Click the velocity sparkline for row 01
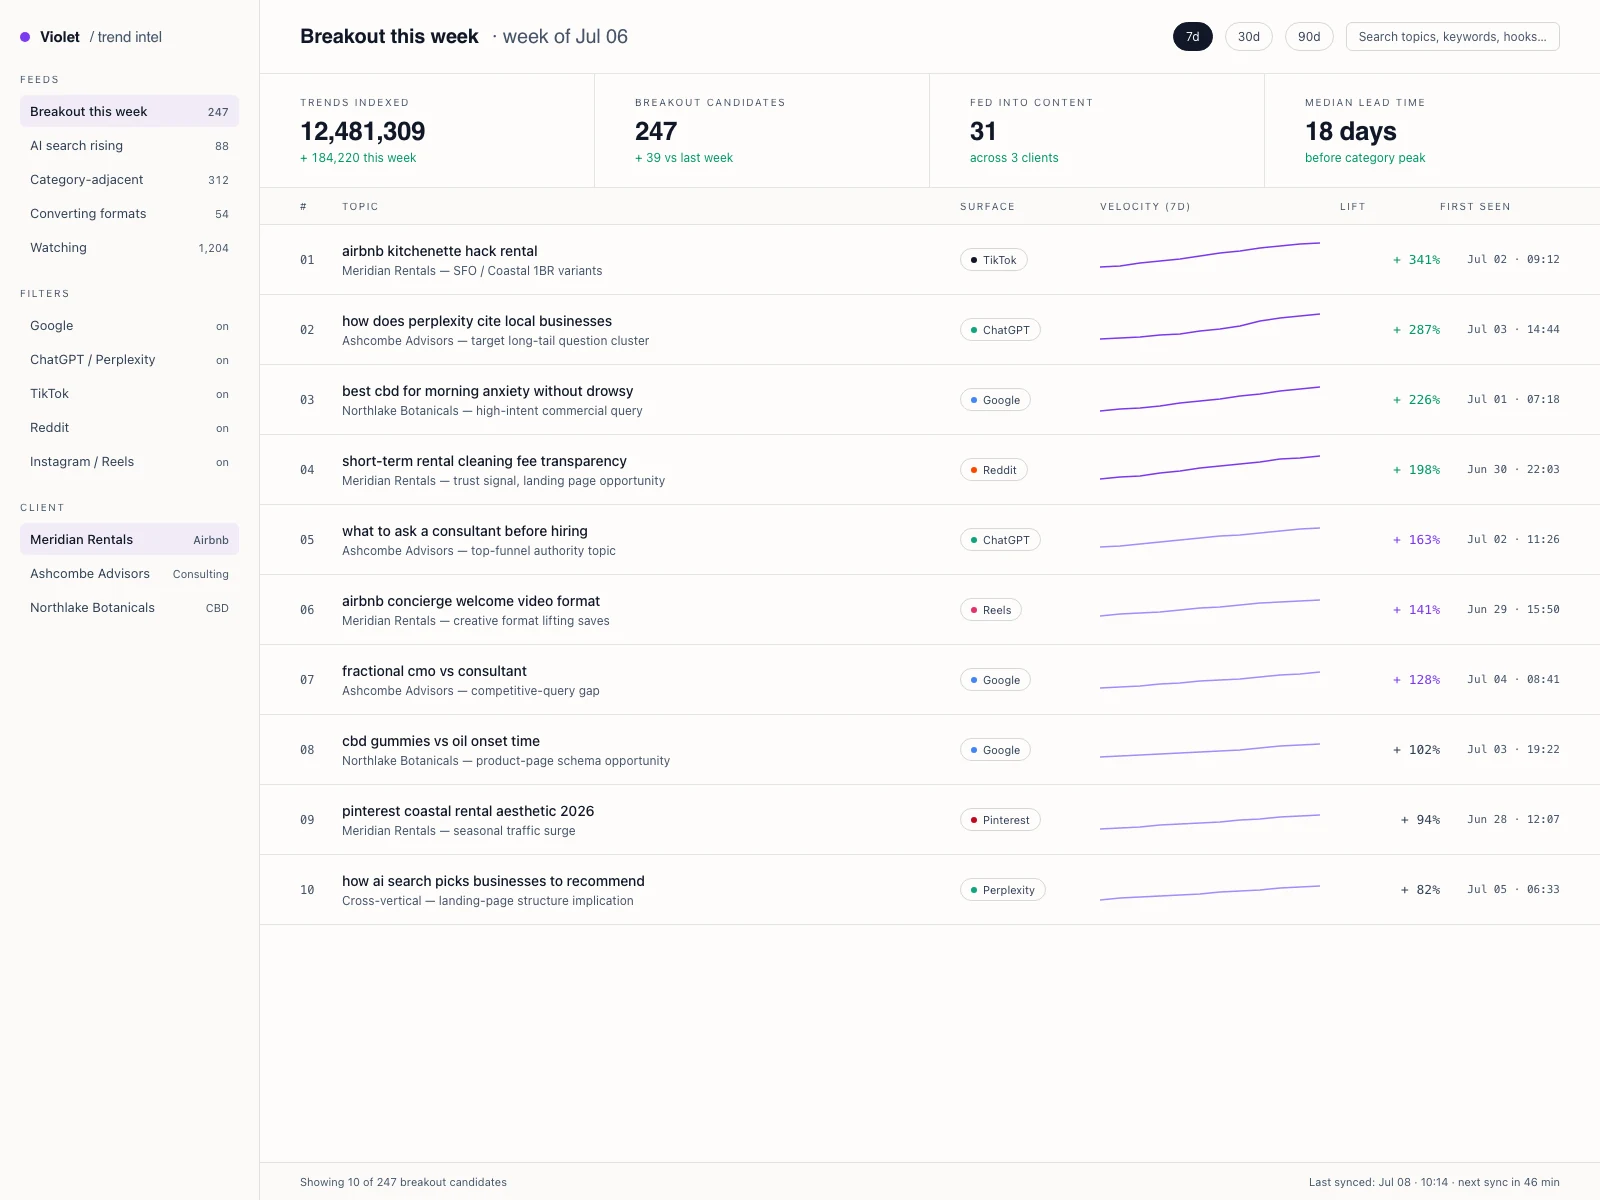This screenshot has height=1200, width=1600. (x=1210, y=255)
